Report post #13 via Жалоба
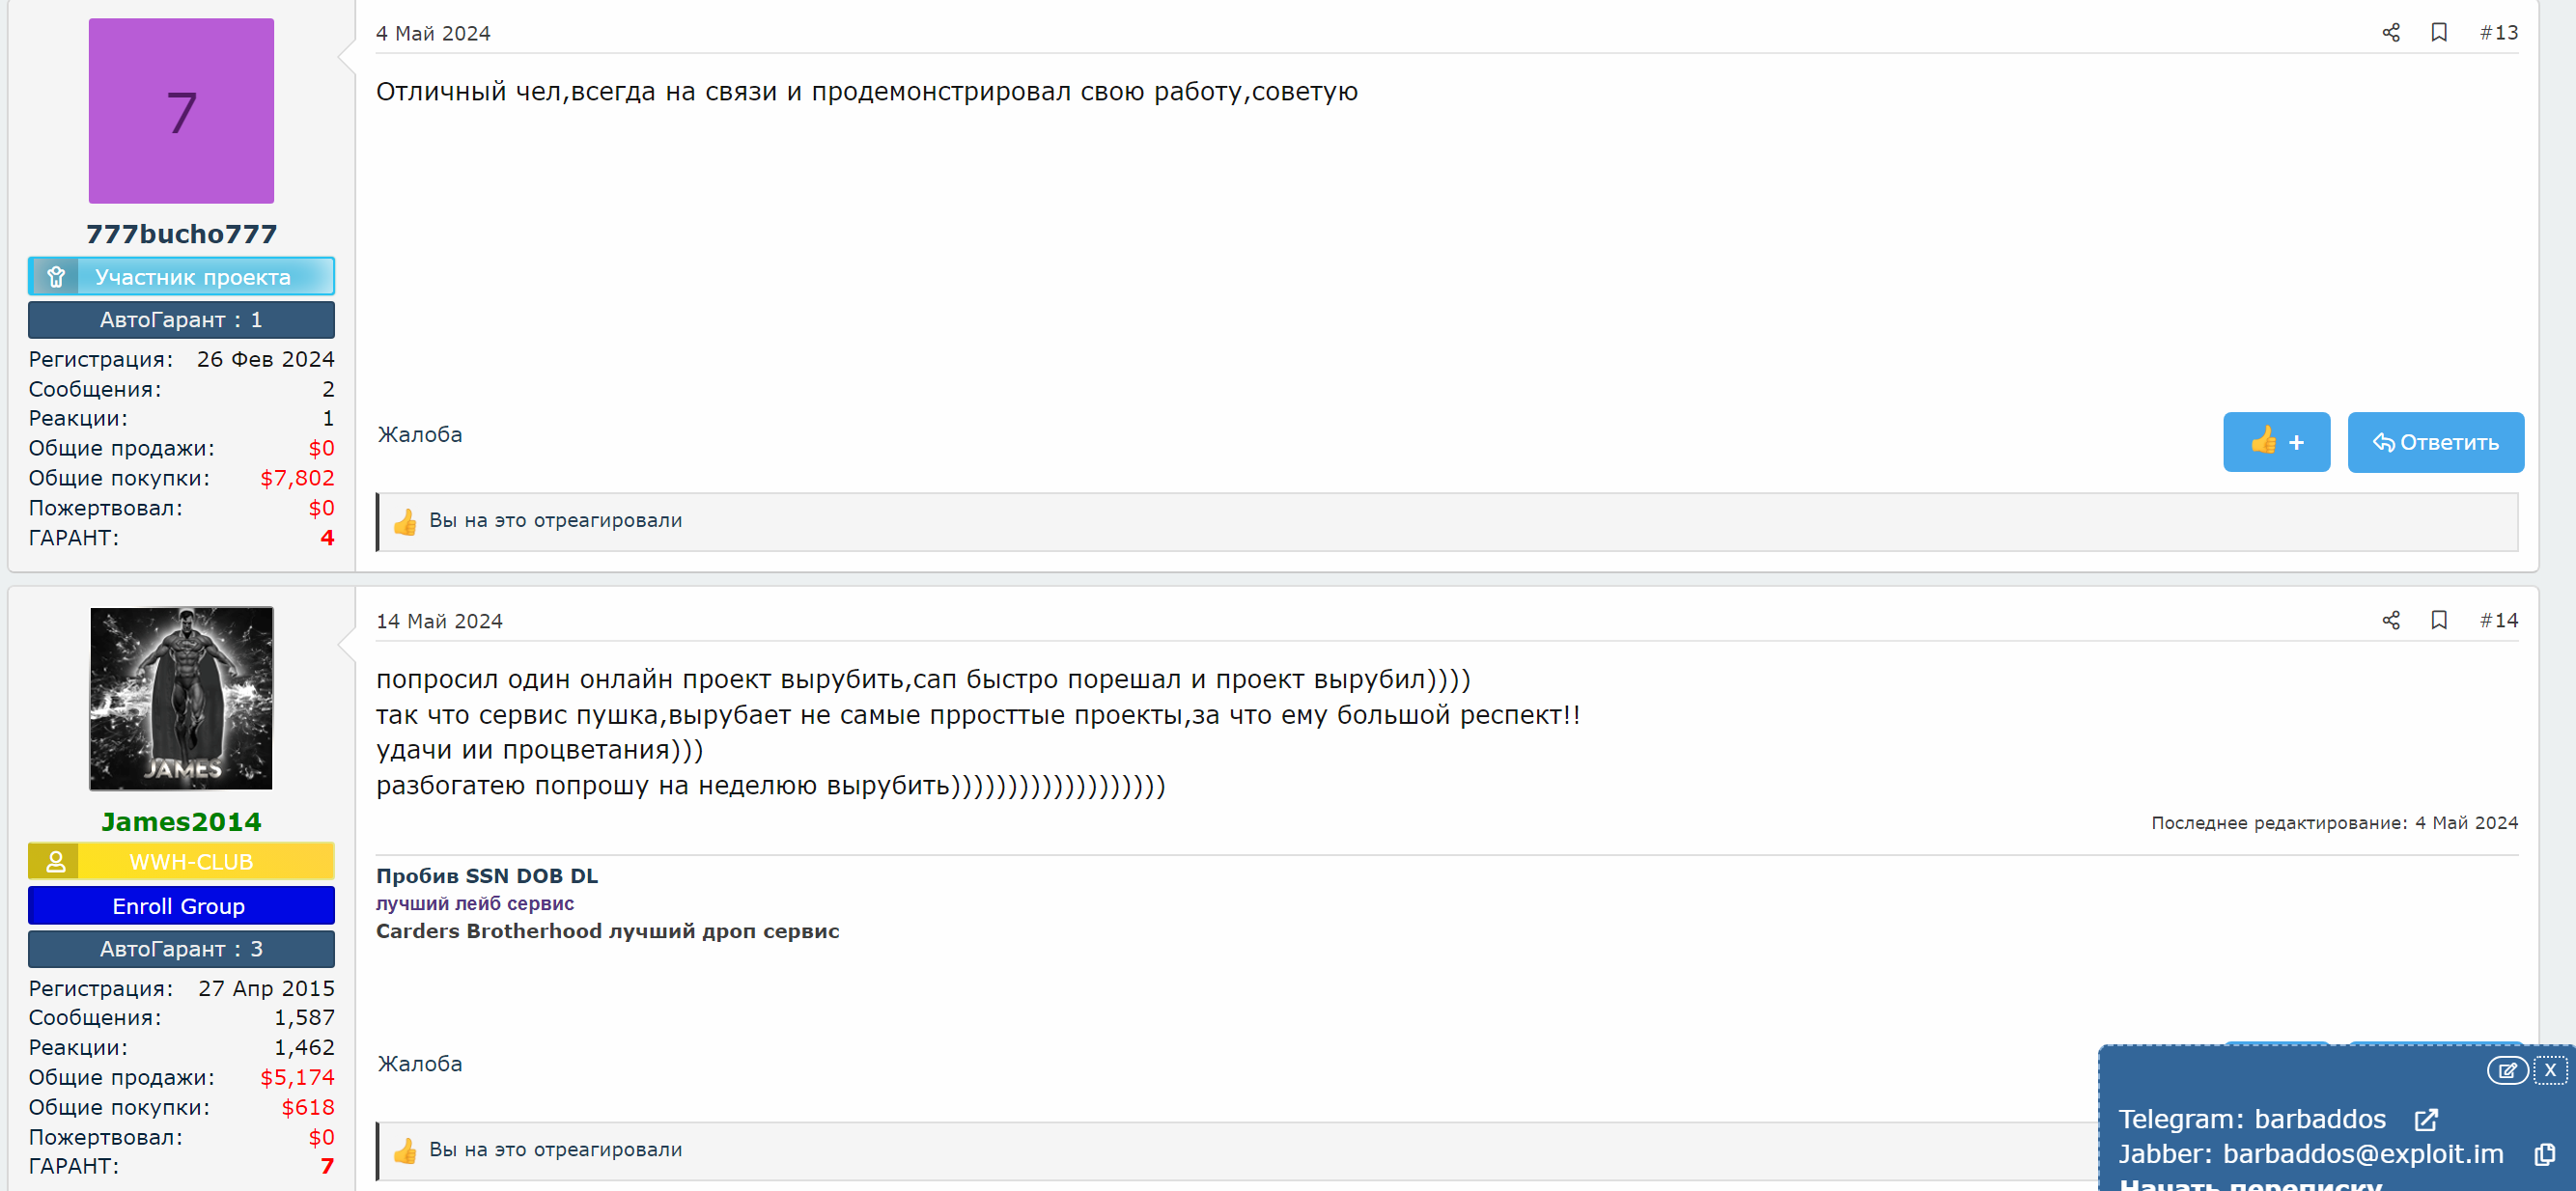2576x1191 pixels. 420,435
